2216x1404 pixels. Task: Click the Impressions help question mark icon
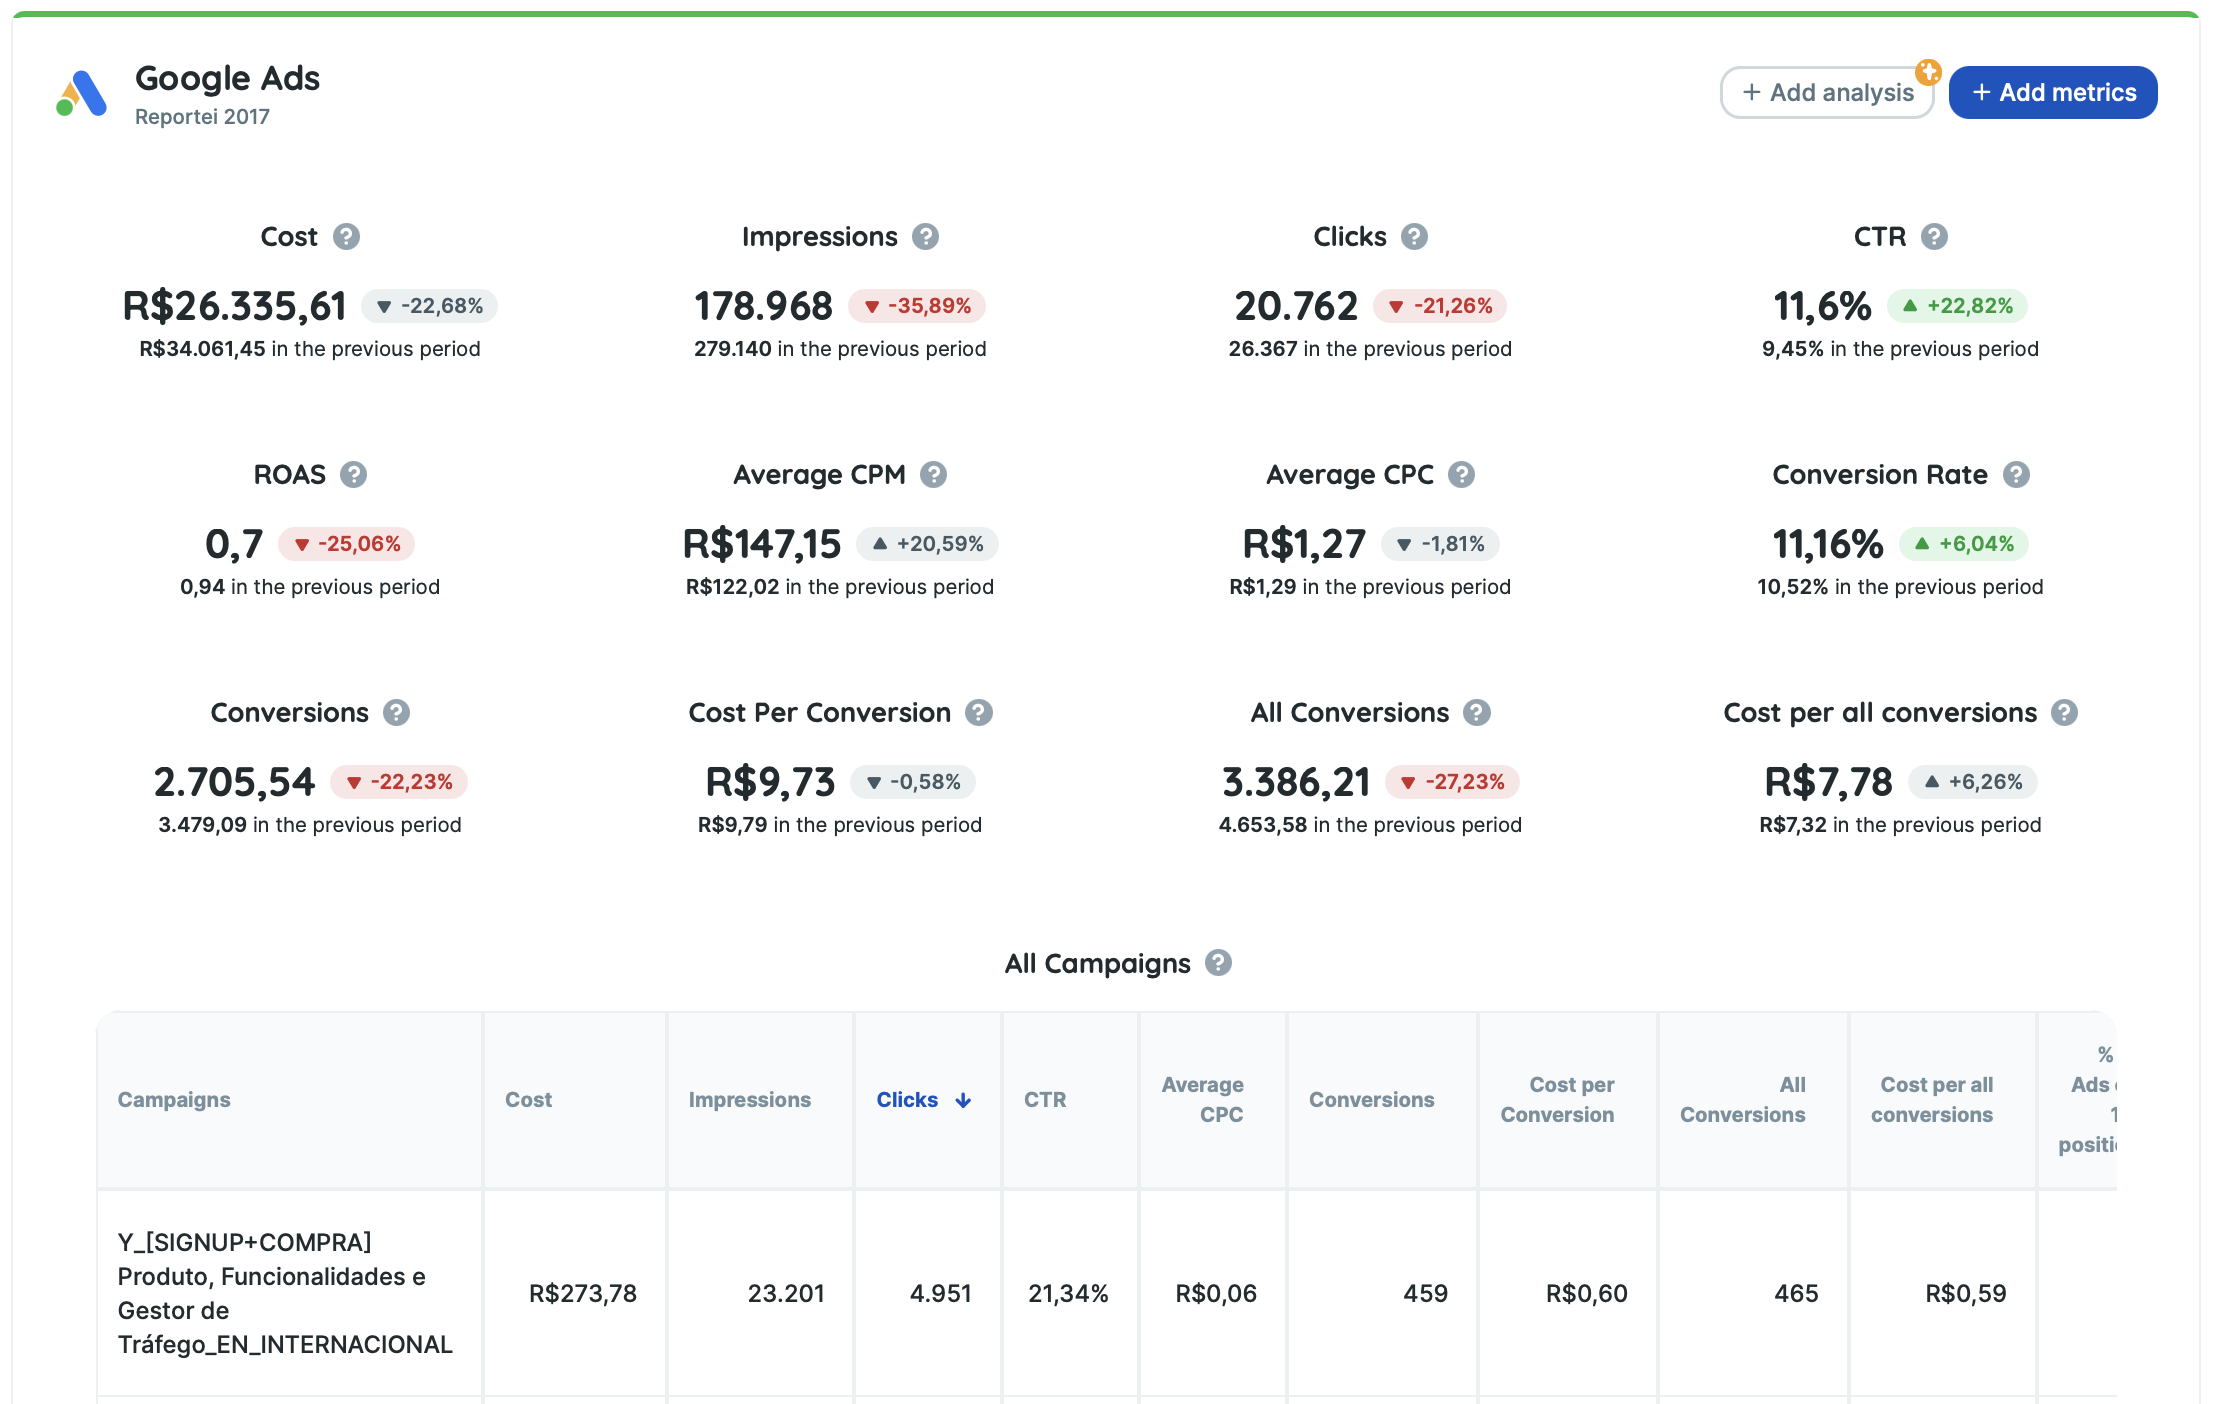click(926, 237)
